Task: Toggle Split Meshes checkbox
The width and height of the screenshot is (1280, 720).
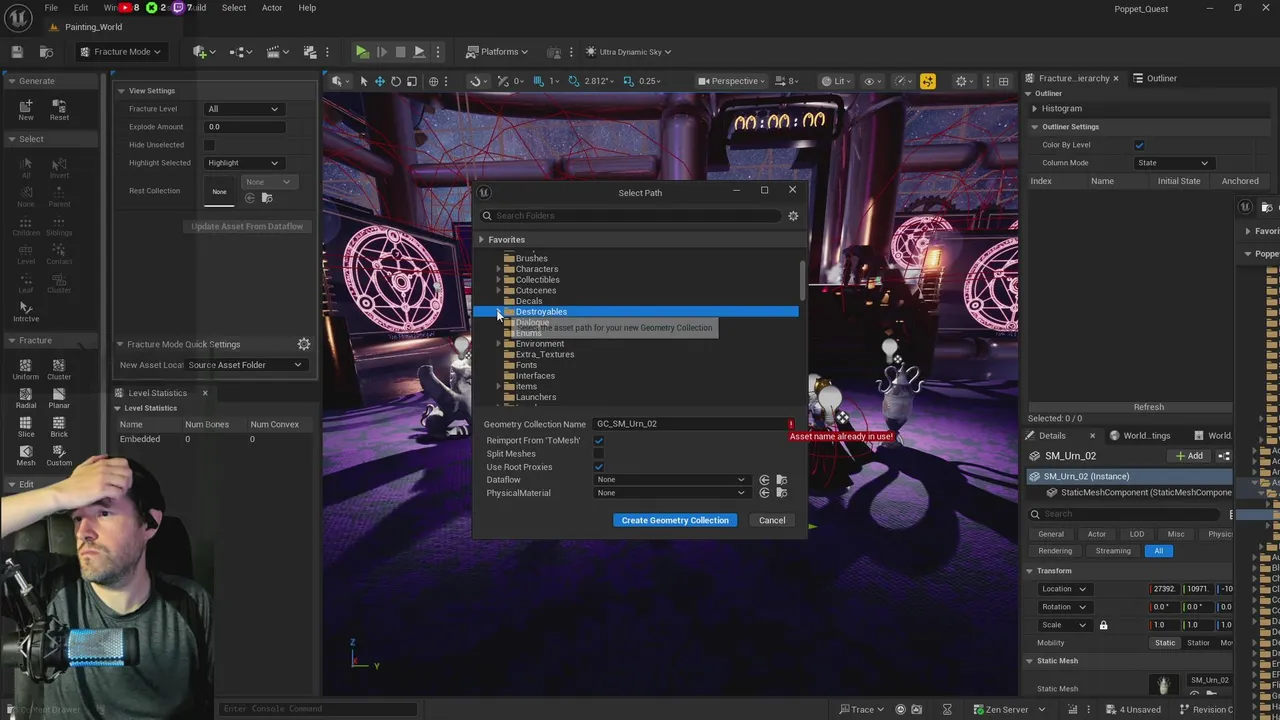Action: (x=599, y=454)
